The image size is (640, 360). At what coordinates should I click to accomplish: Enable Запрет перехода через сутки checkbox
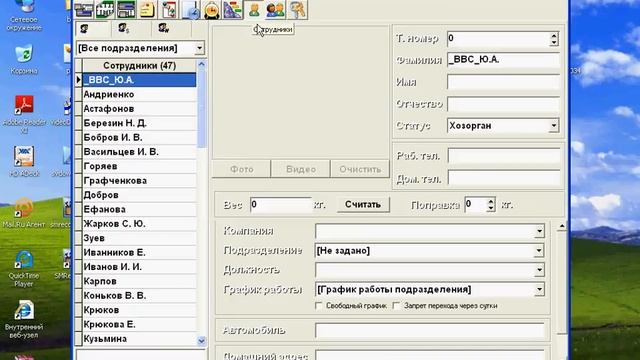click(x=396, y=305)
